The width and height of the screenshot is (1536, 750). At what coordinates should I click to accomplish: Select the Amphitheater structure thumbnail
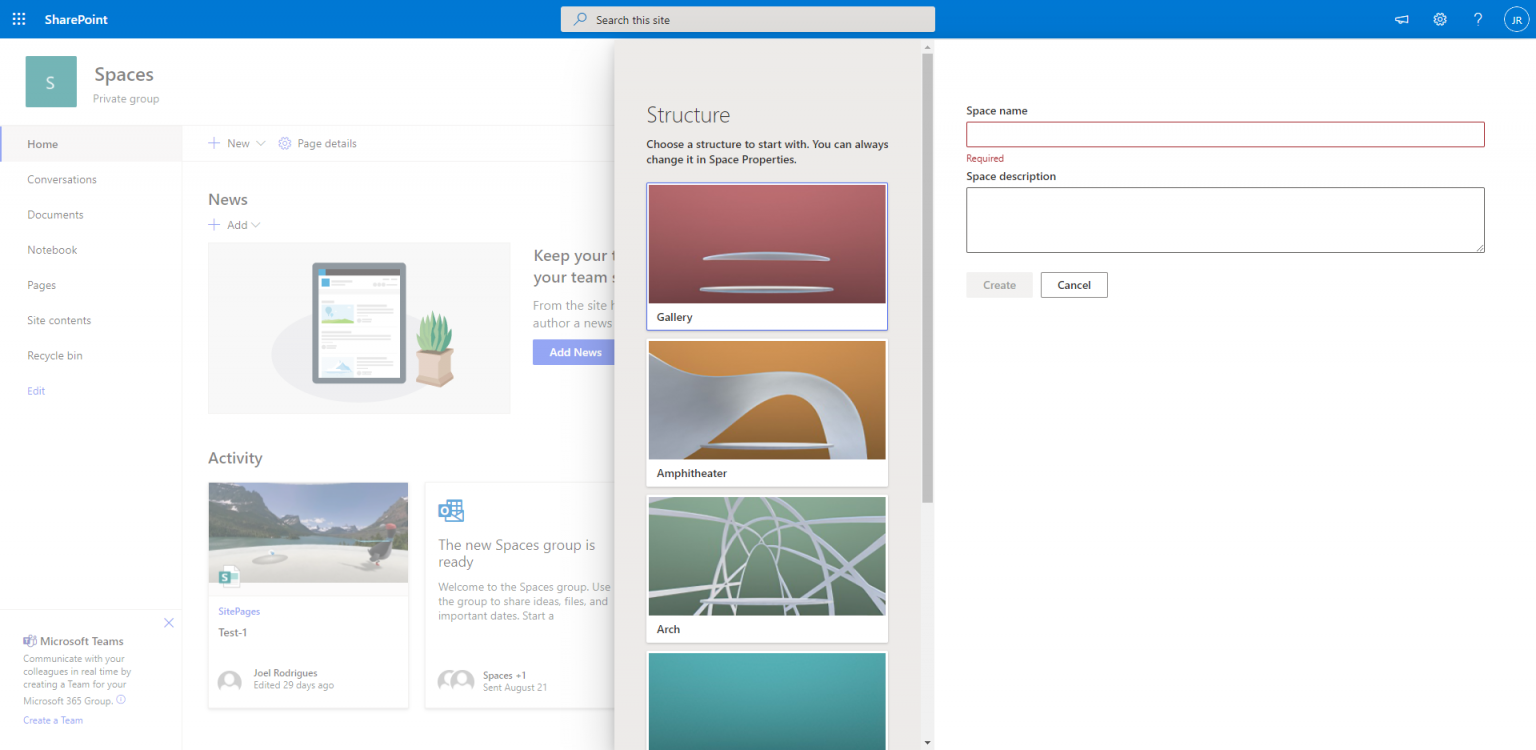(x=766, y=400)
